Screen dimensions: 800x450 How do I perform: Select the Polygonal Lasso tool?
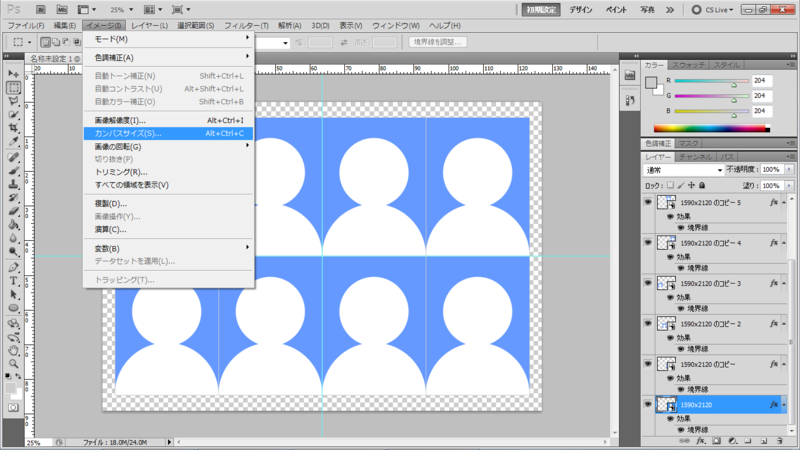[x=13, y=101]
